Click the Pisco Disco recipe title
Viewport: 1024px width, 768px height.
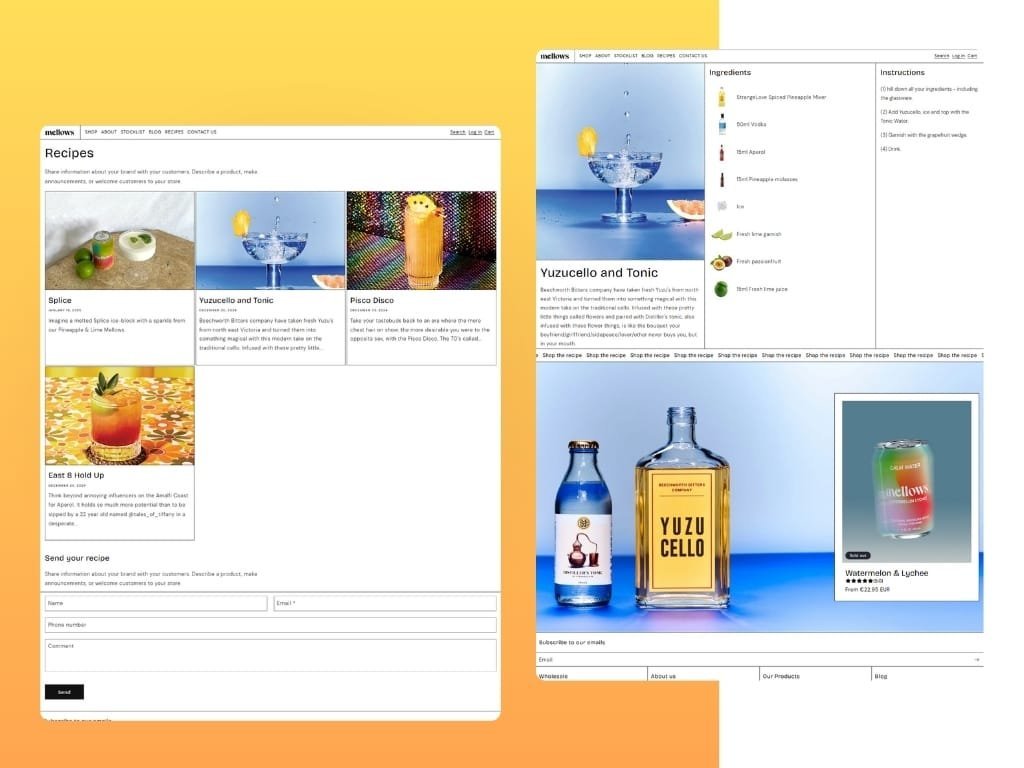372,300
